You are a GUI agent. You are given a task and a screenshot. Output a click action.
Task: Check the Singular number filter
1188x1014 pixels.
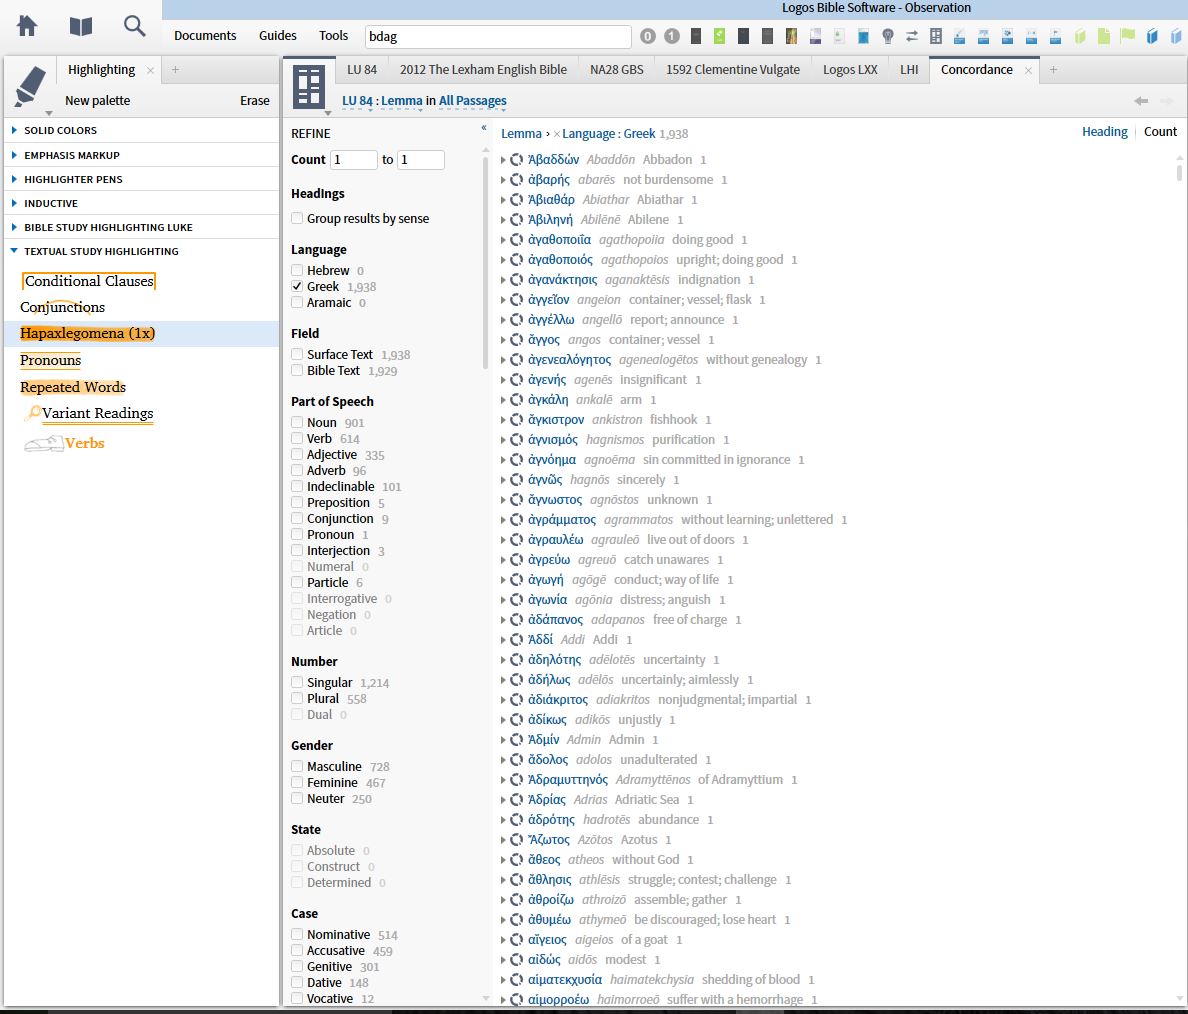pyautogui.click(x=297, y=683)
